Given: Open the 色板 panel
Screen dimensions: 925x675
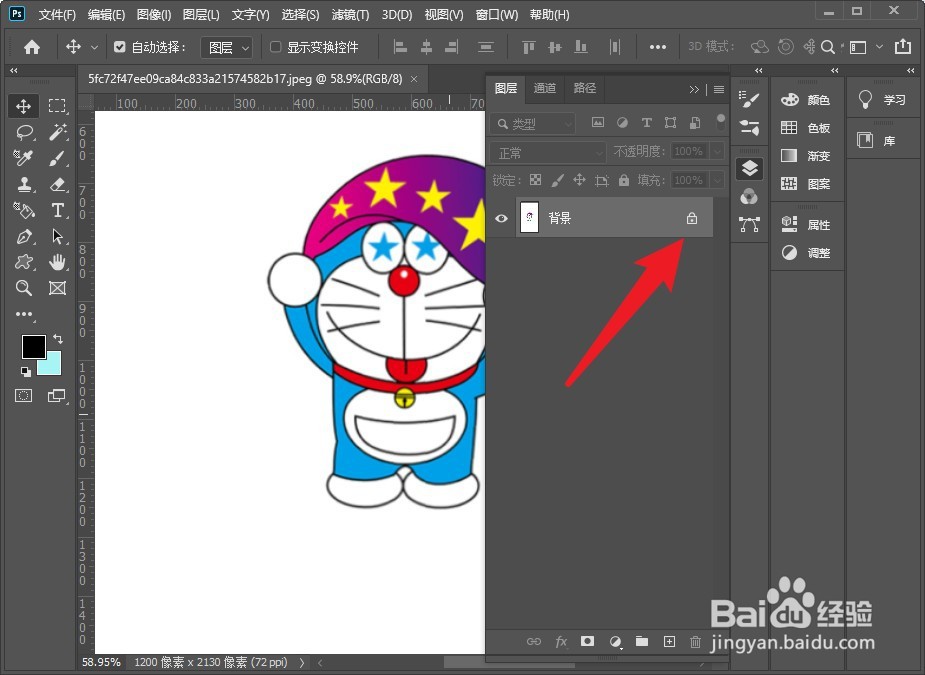Looking at the screenshot, I should [x=806, y=127].
